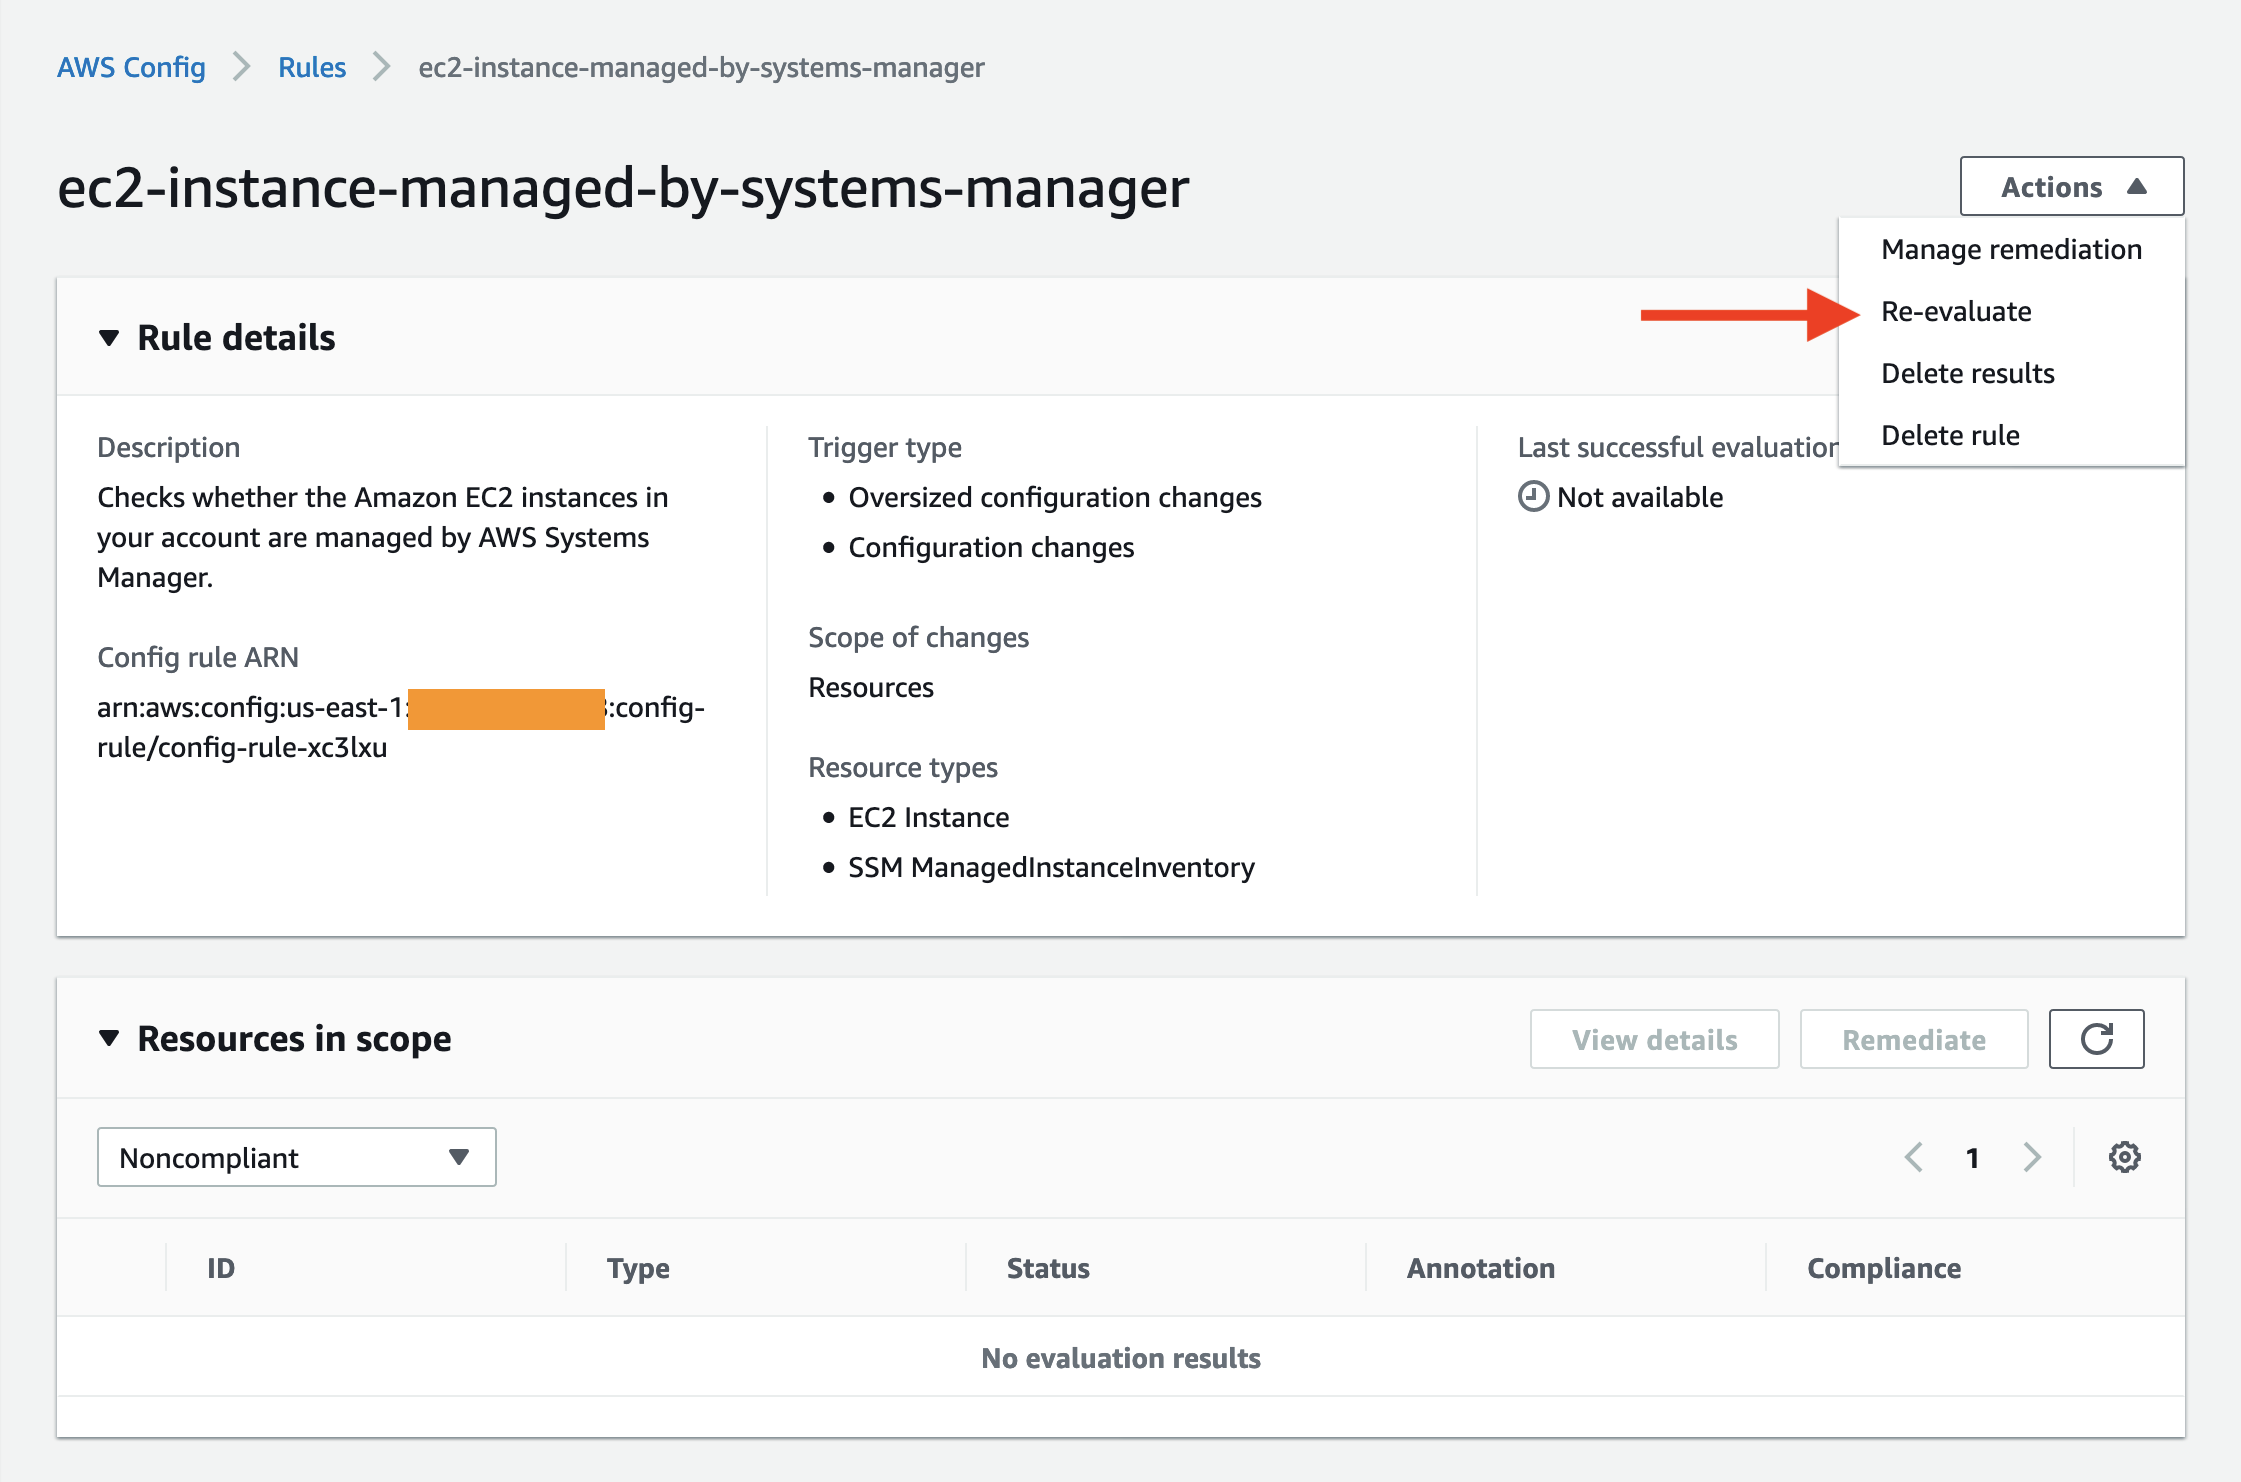Screen dimensions: 2241x1482
Task: Click the Type column header
Action: point(638,1268)
